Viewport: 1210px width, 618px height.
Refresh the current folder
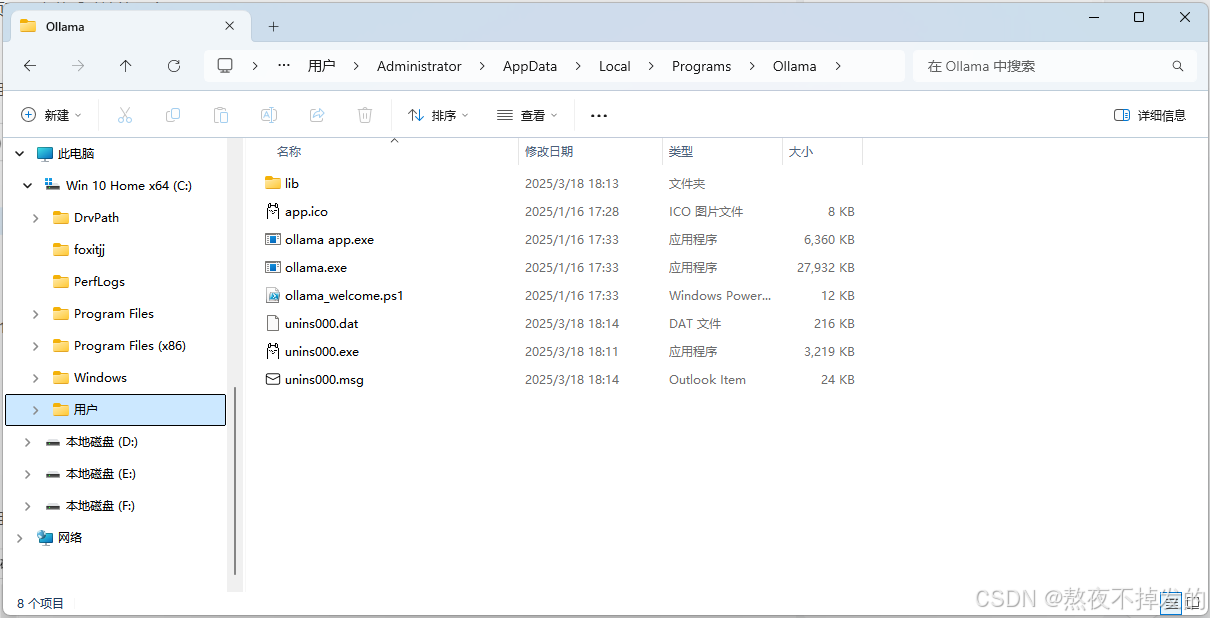(174, 66)
